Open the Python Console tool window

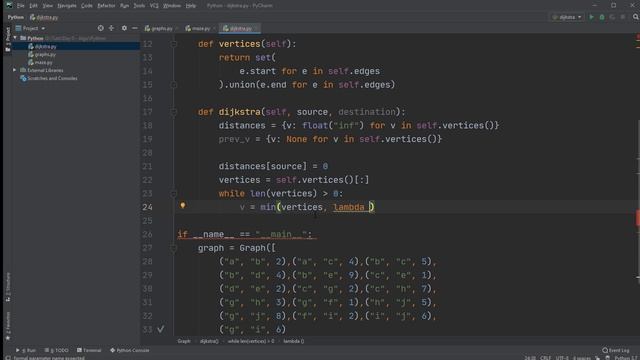(130, 350)
